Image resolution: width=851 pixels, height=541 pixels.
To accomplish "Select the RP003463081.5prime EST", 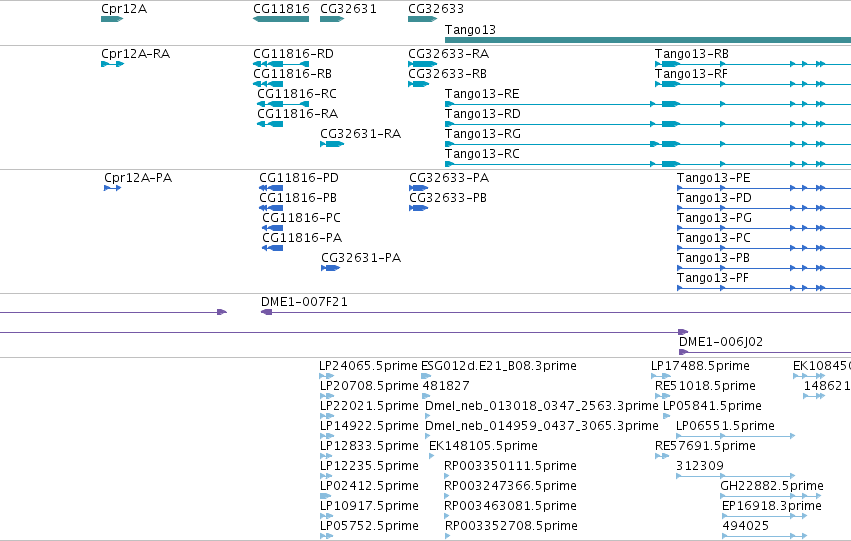I will point(447,517).
